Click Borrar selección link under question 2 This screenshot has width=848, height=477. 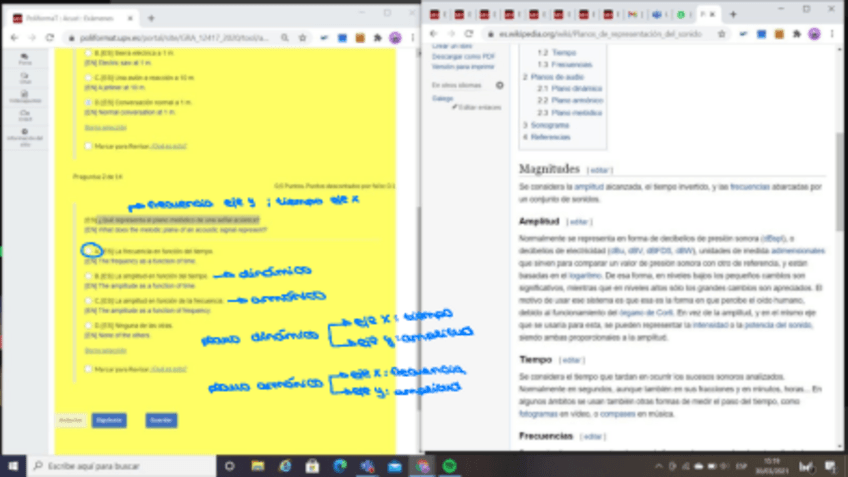coord(105,350)
